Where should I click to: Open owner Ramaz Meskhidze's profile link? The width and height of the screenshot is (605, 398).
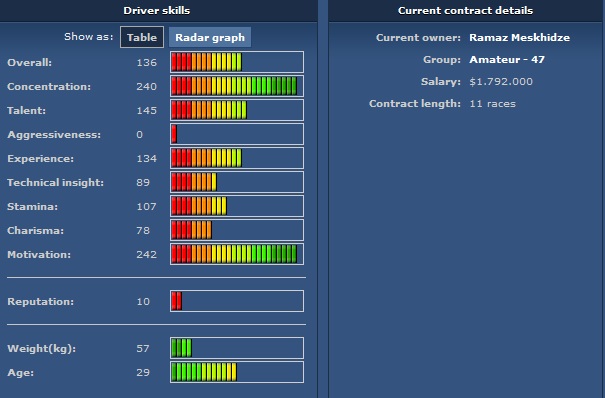coord(519,37)
